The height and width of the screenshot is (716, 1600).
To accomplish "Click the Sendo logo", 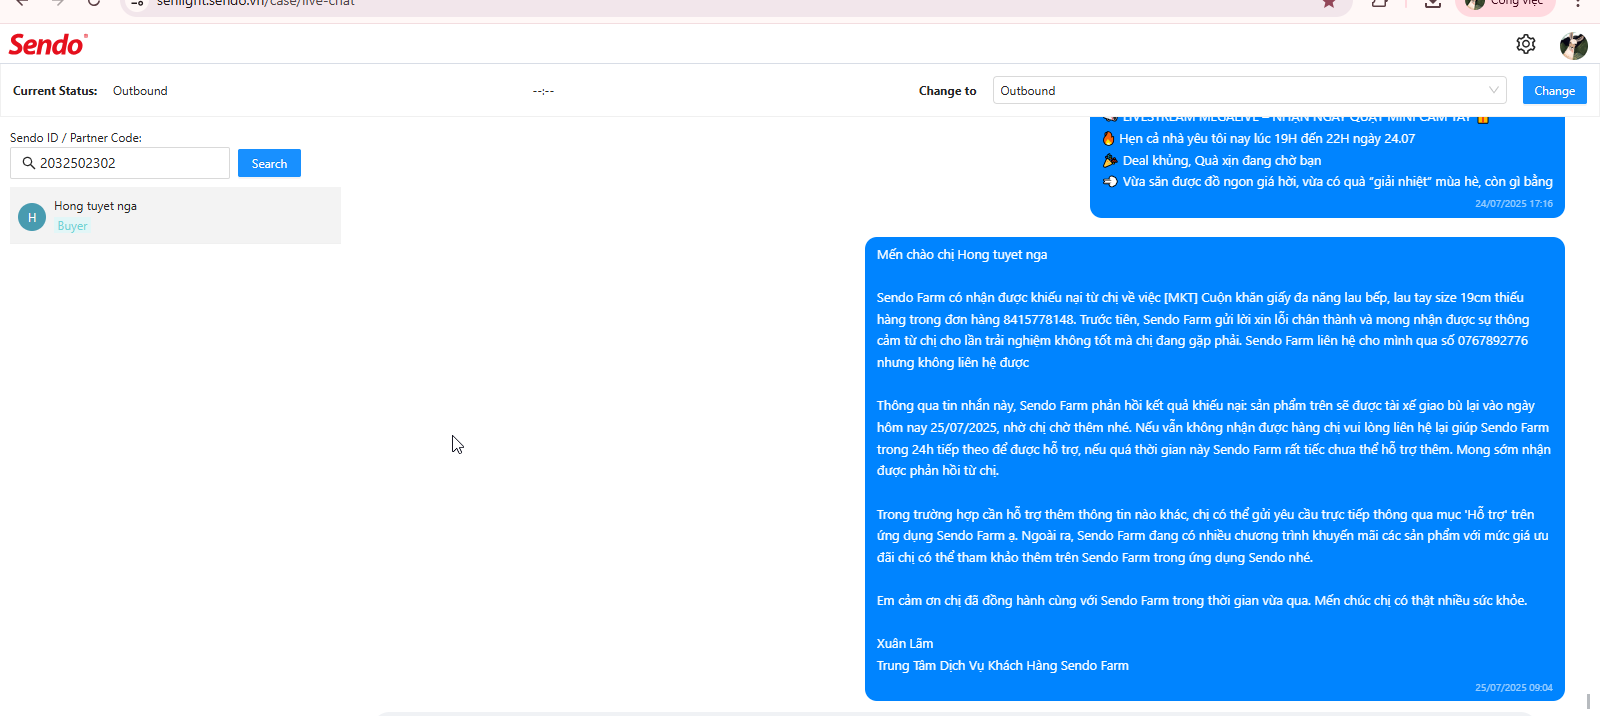I will 48,44.
